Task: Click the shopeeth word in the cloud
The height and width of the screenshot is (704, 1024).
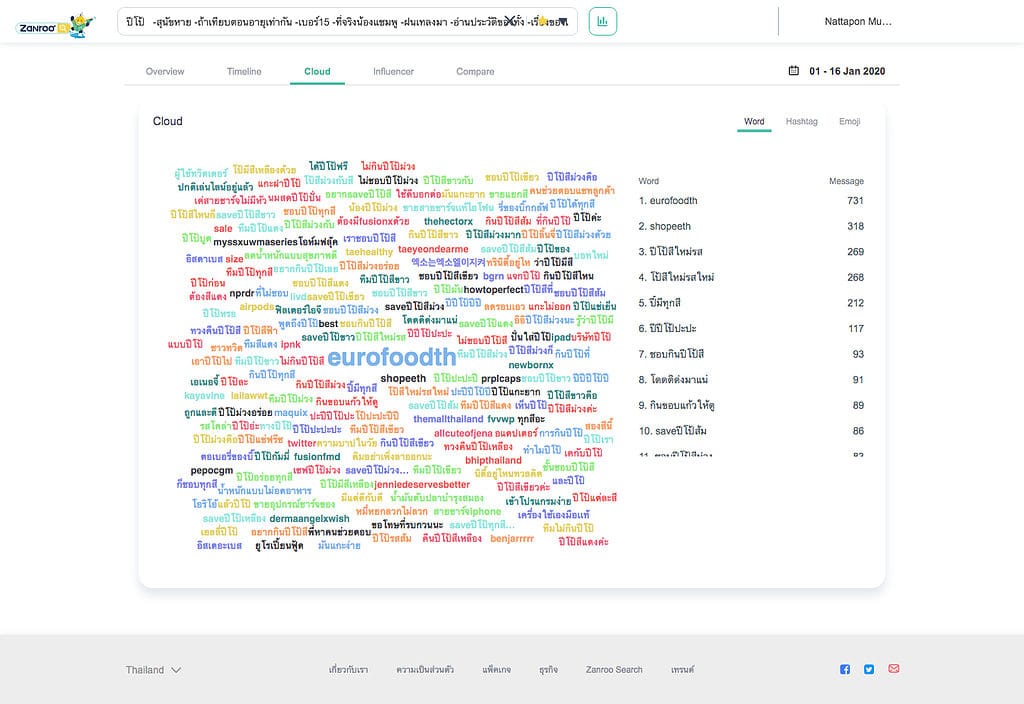Action: [x=403, y=378]
